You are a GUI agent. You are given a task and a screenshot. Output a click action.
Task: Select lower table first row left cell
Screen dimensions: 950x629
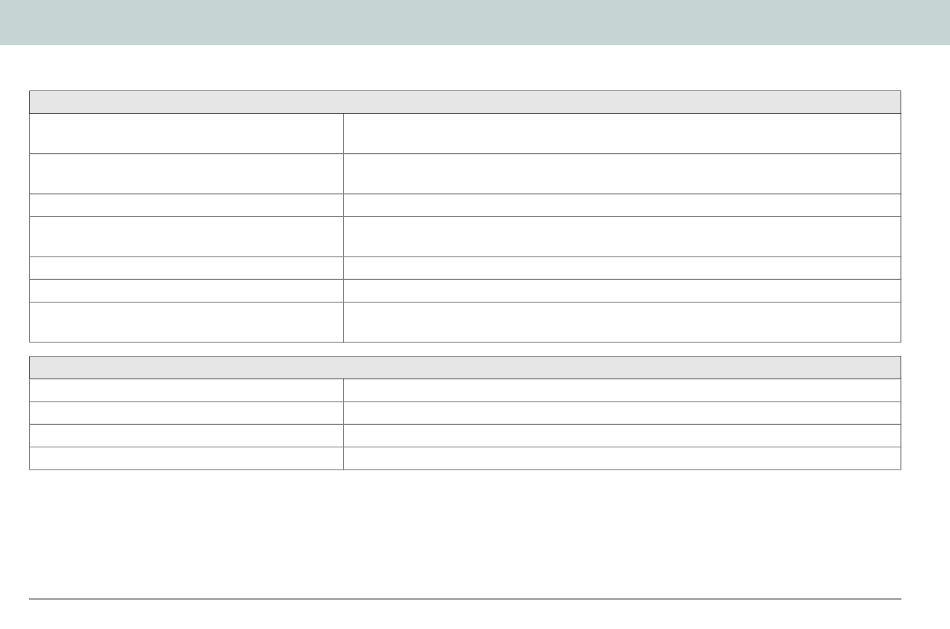coord(187,390)
